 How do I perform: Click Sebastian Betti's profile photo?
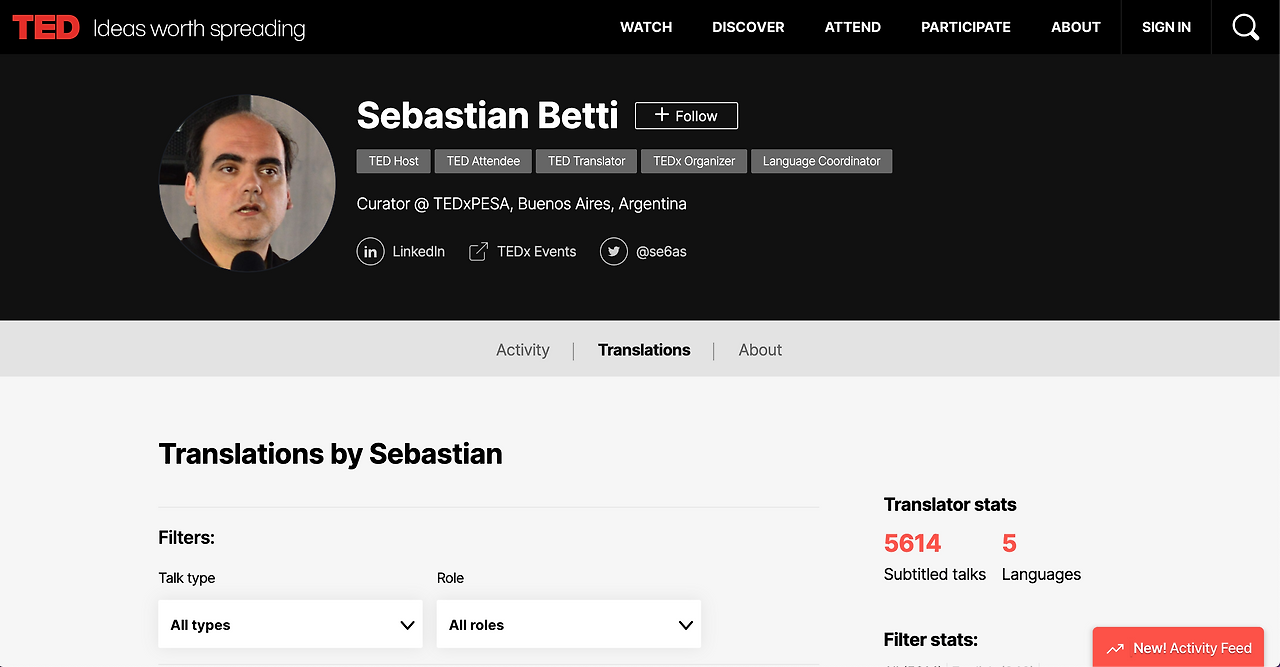click(247, 183)
